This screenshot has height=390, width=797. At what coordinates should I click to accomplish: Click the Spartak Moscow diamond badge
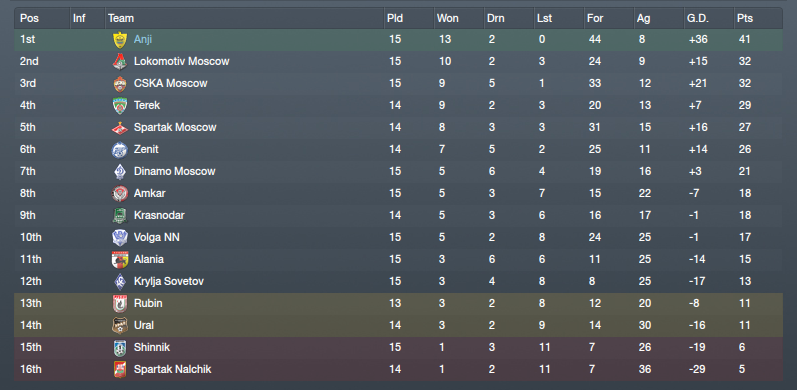[x=120, y=128]
